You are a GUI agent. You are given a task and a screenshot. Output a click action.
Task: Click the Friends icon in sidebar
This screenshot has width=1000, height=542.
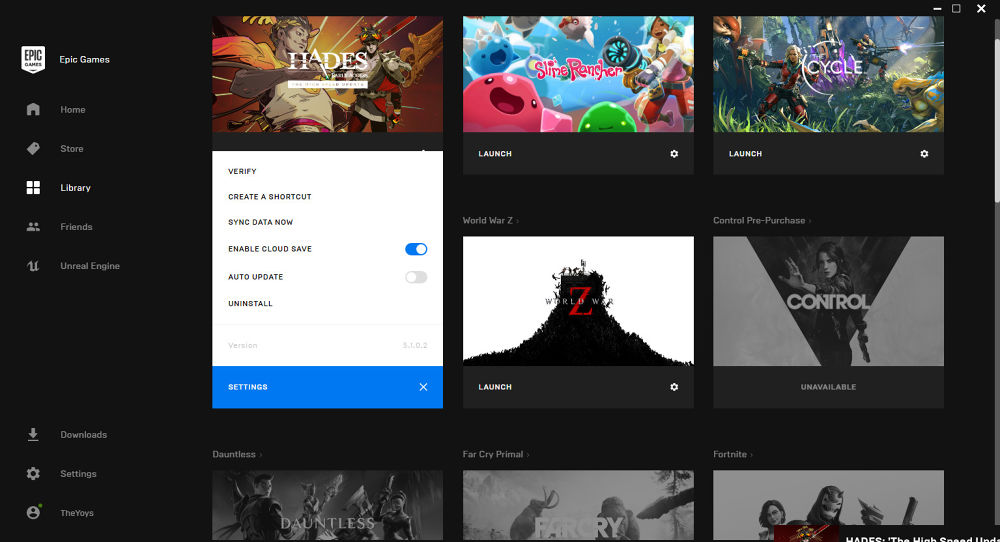[33, 227]
